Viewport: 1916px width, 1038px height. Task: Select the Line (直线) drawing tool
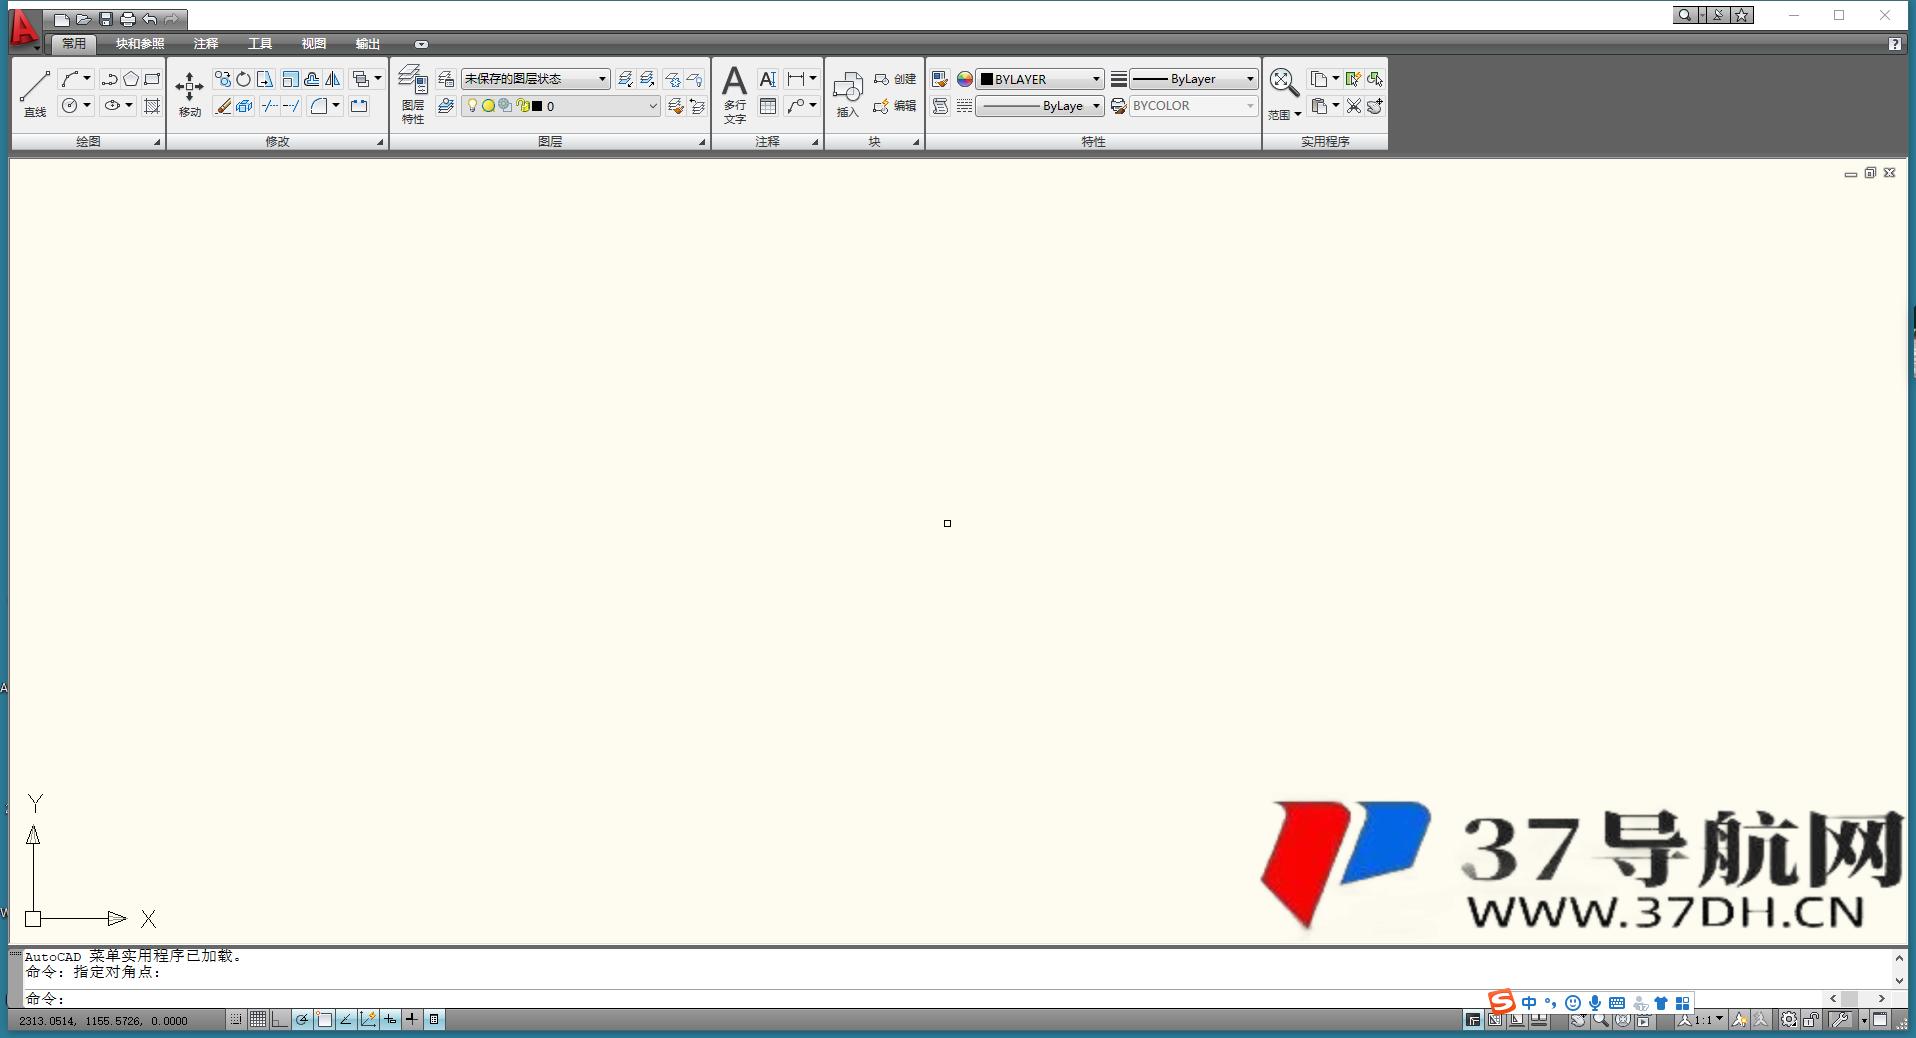tap(35, 92)
